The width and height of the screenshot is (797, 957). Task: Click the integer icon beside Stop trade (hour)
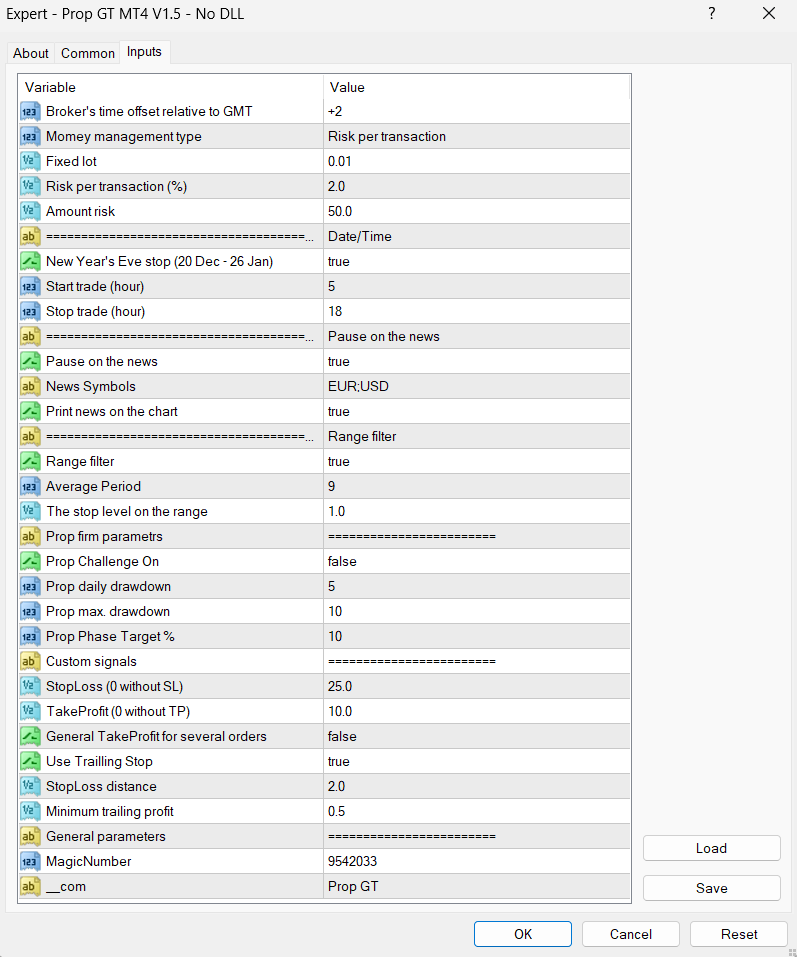click(30, 312)
